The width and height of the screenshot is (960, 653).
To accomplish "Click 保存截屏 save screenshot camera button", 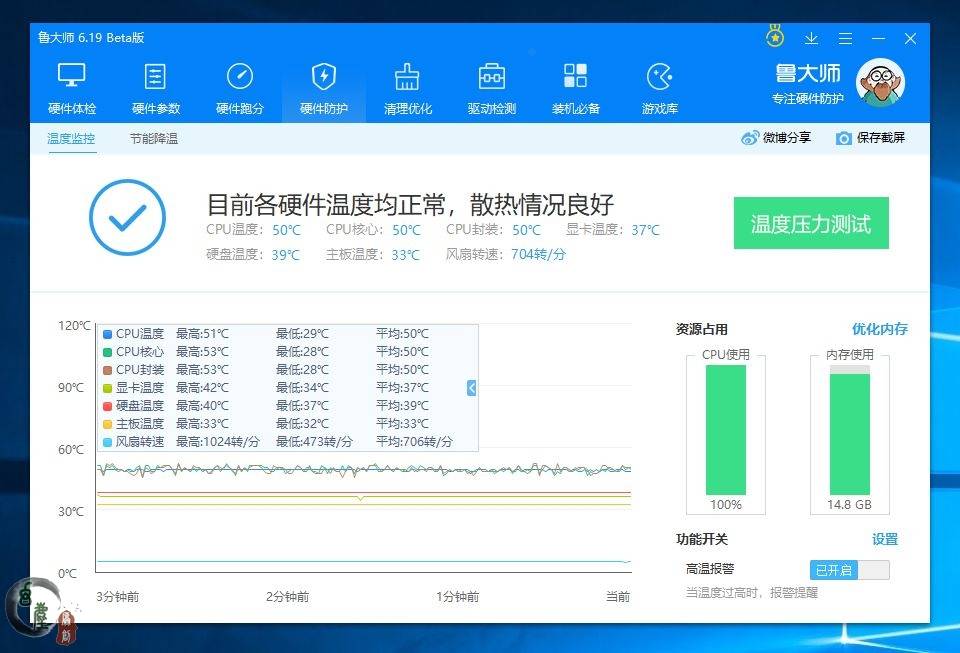I will (870, 138).
